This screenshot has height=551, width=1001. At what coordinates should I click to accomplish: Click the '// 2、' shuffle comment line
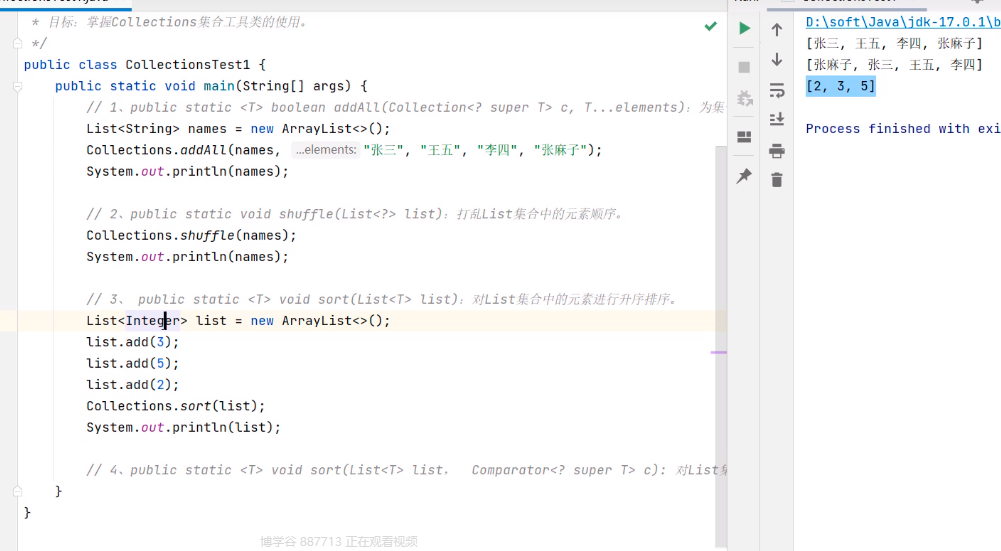[x=355, y=214]
